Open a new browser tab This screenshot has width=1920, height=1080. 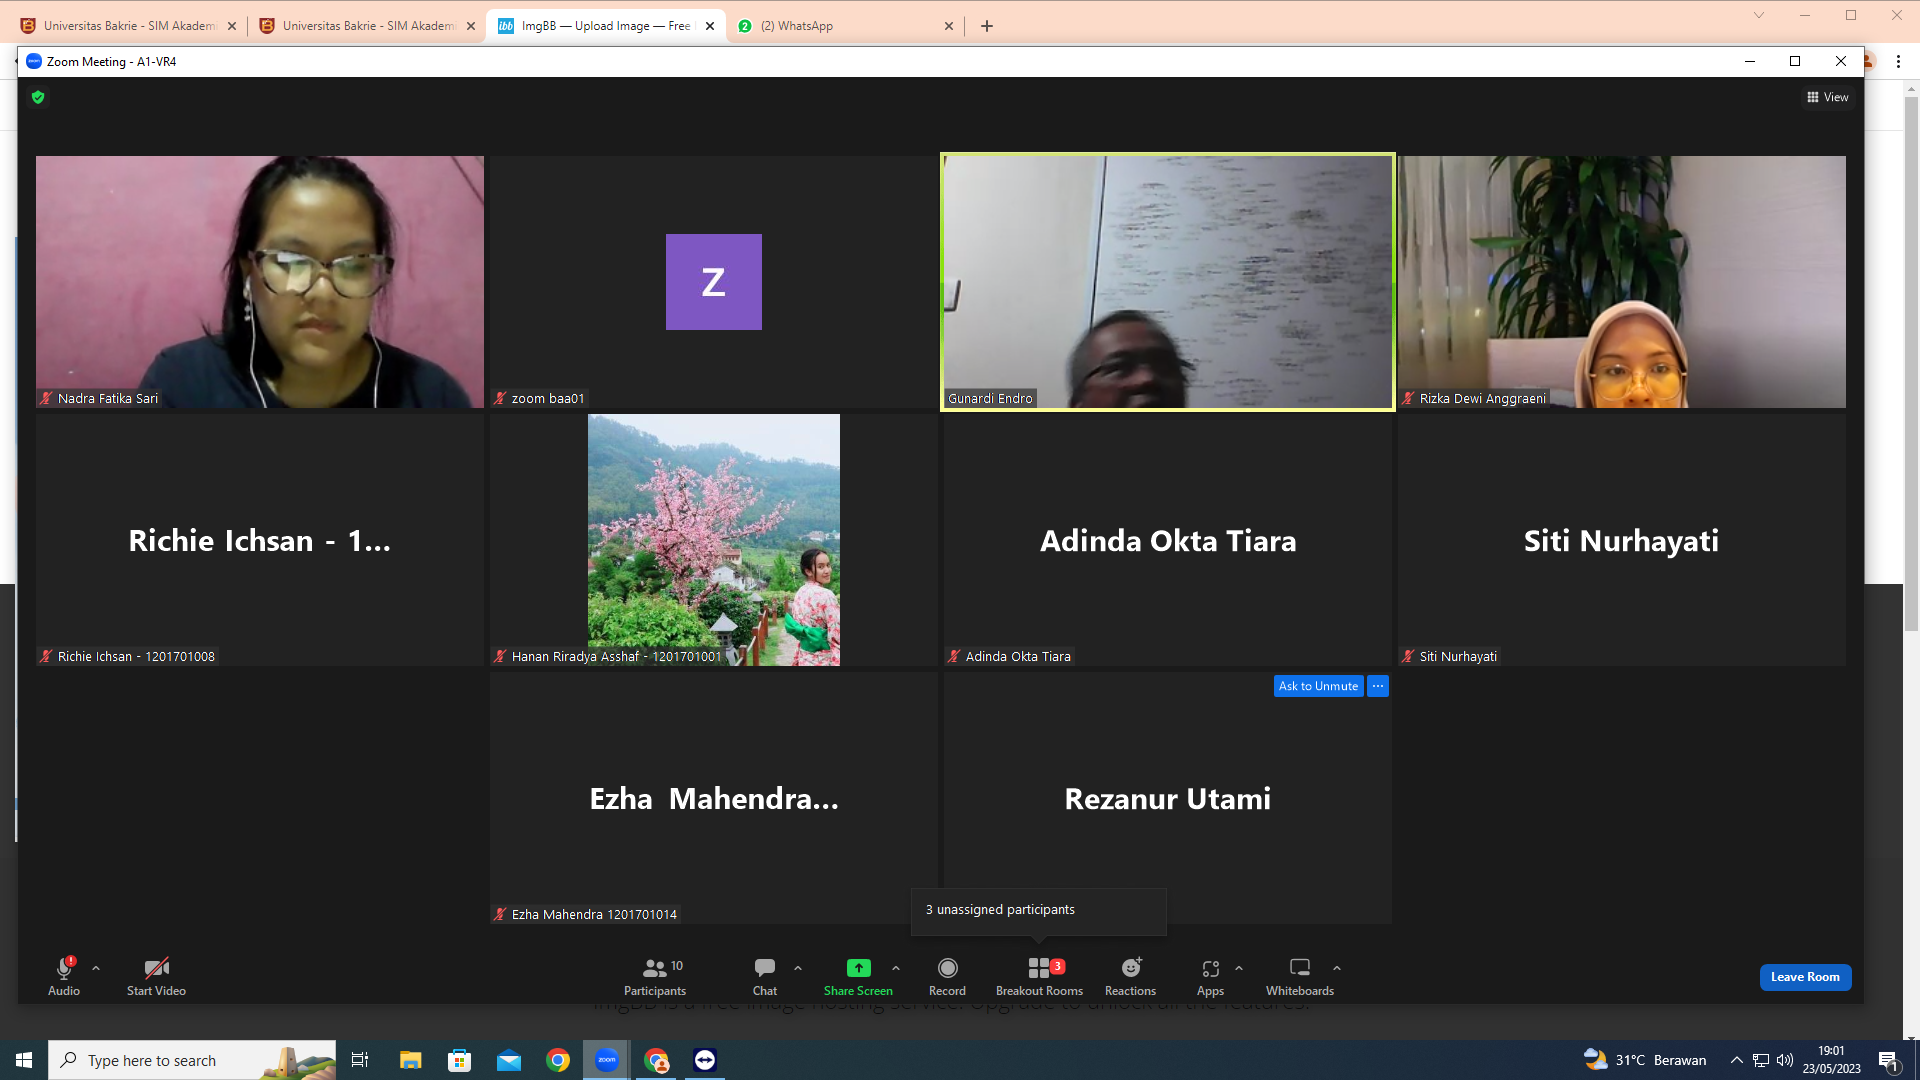coord(987,26)
